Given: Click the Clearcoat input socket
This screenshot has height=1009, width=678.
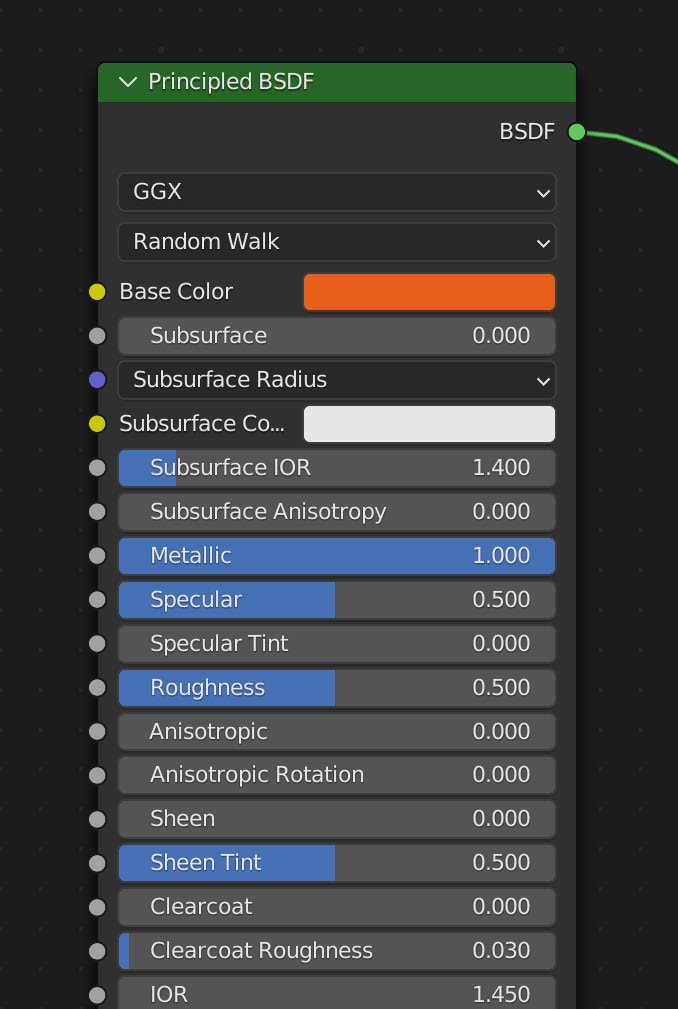Looking at the screenshot, I should click(x=97, y=907).
